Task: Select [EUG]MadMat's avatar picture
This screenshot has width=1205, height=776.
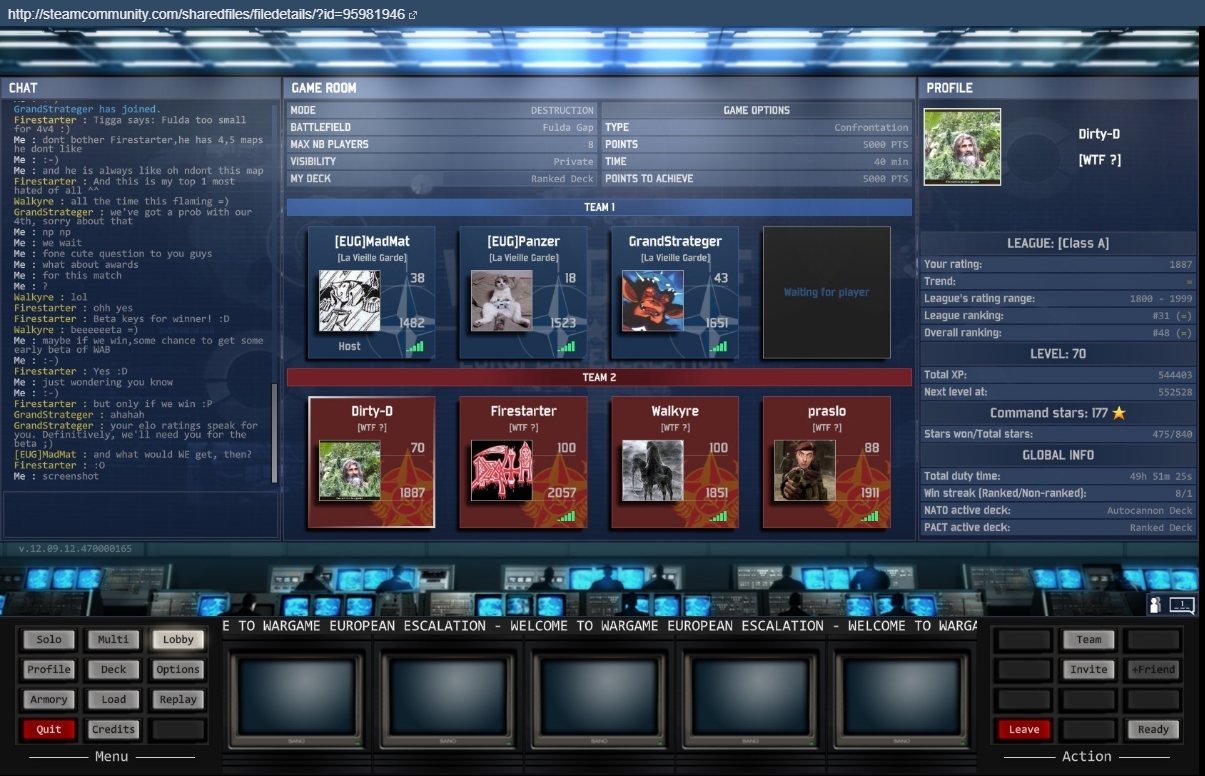Action: (x=349, y=301)
